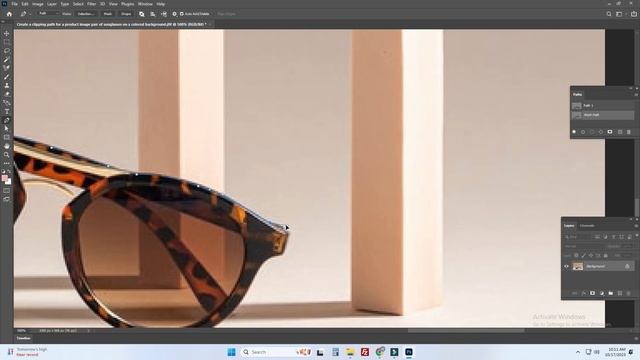Select the Hand tool
640x360 pixels.
click(x=7, y=146)
